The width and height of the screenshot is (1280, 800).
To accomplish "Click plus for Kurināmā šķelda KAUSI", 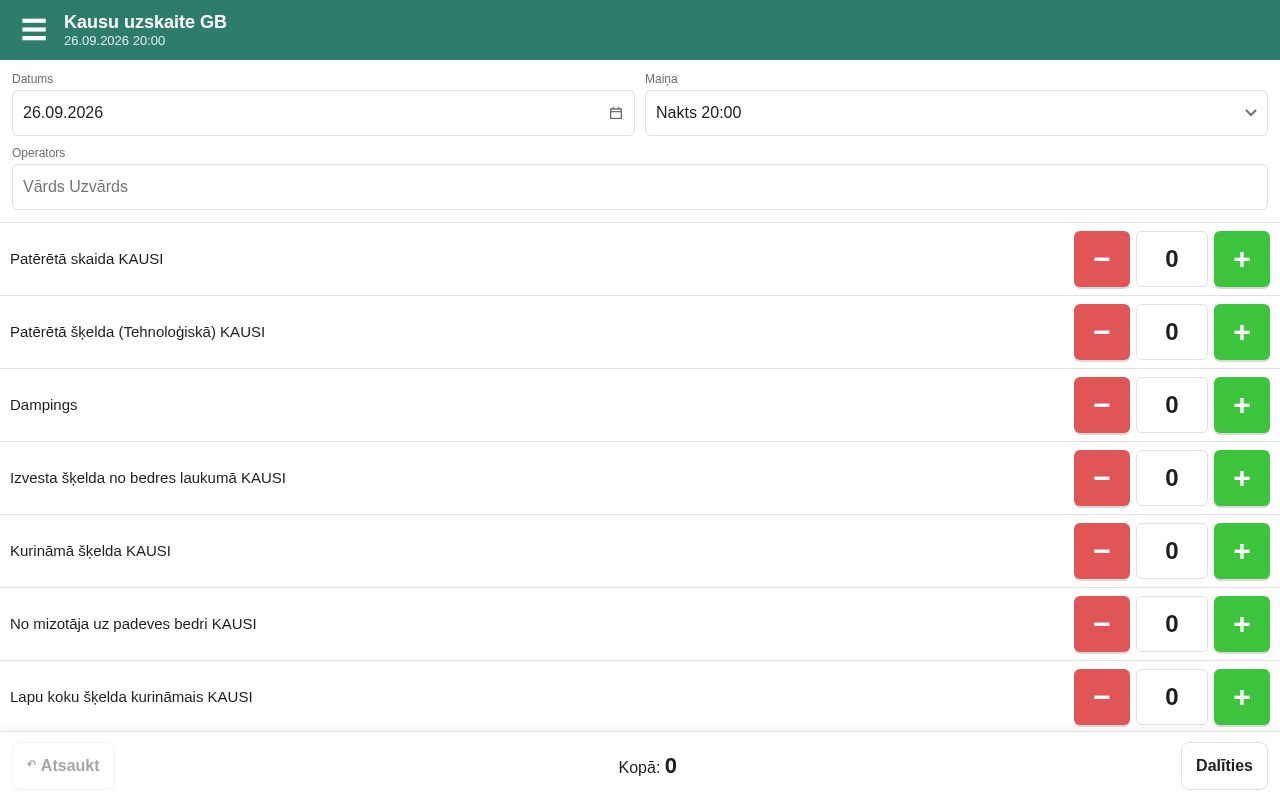I will coord(1242,551).
